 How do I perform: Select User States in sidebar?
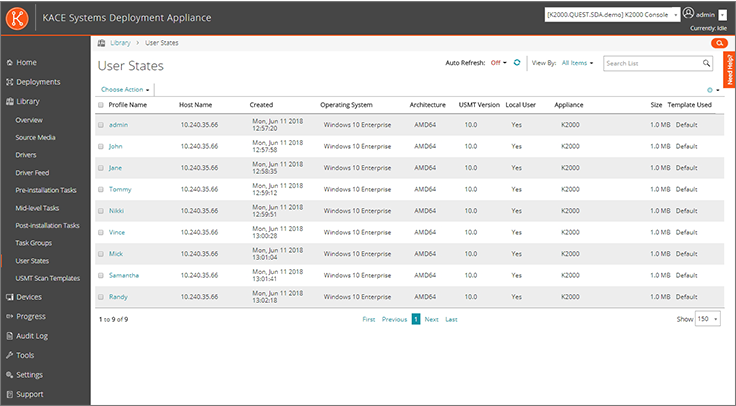(32, 261)
